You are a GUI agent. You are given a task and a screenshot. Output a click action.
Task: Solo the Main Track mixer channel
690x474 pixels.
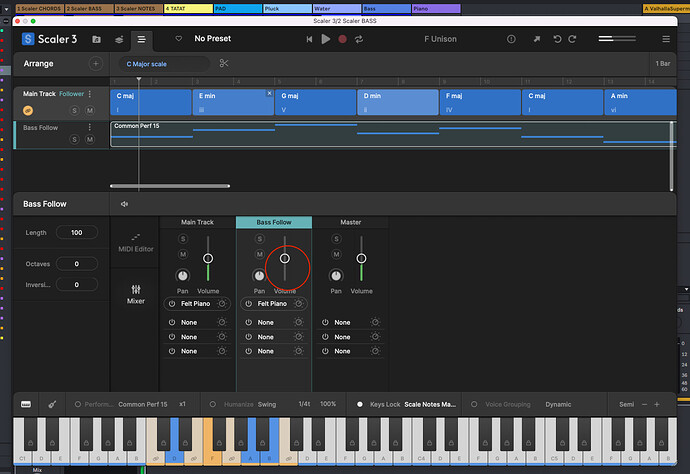183,239
